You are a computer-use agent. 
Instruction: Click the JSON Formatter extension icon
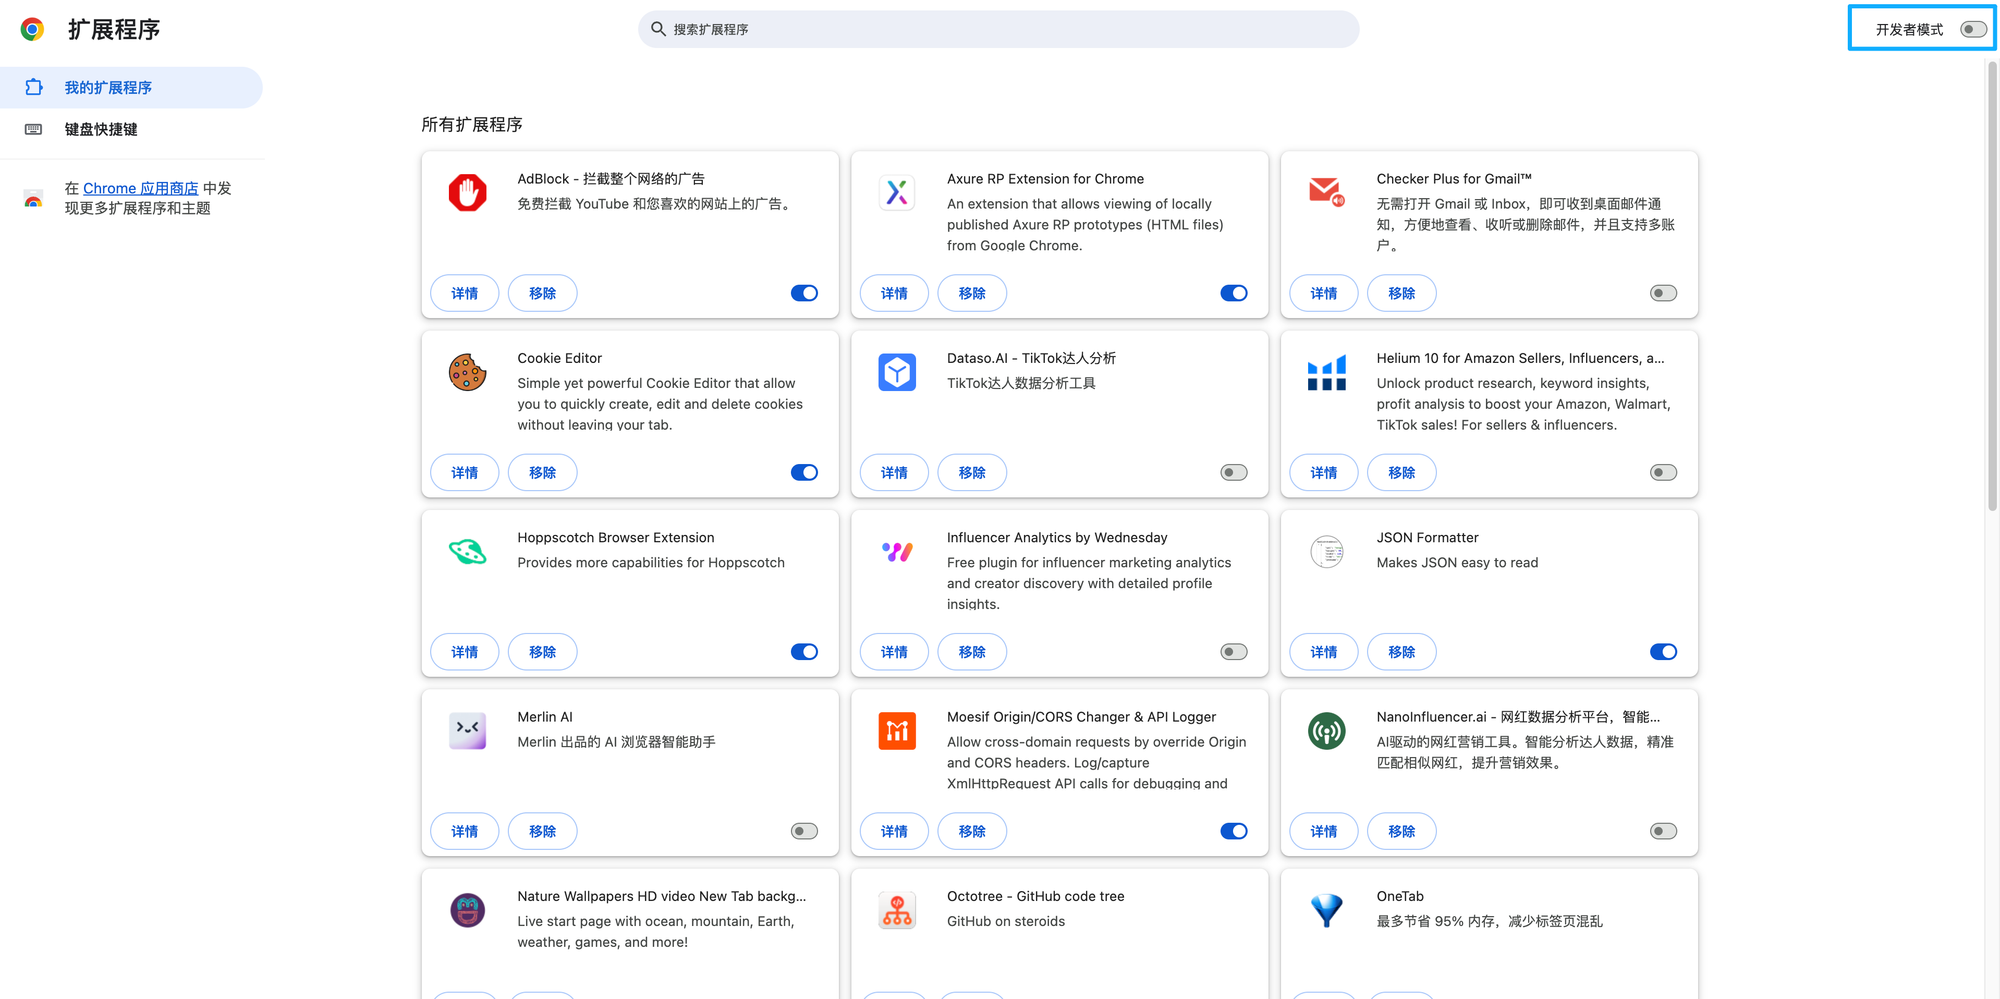tap(1327, 551)
